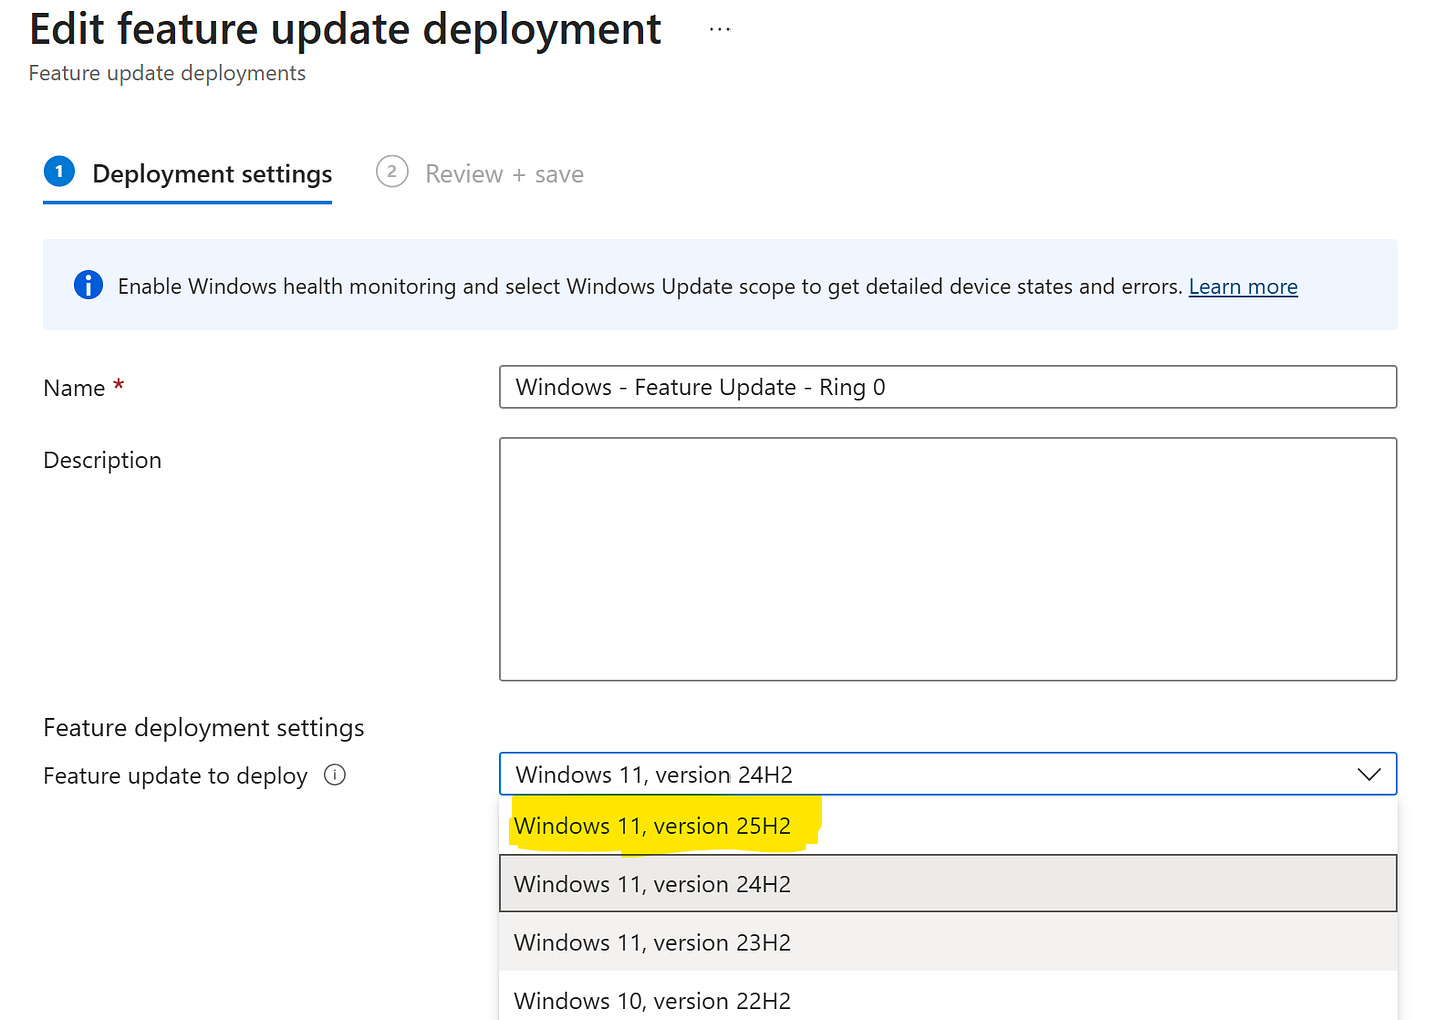This screenshot has height=1020, width=1456.
Task: Select the Deployment settings step tab
Action: (x=187, y=174)
